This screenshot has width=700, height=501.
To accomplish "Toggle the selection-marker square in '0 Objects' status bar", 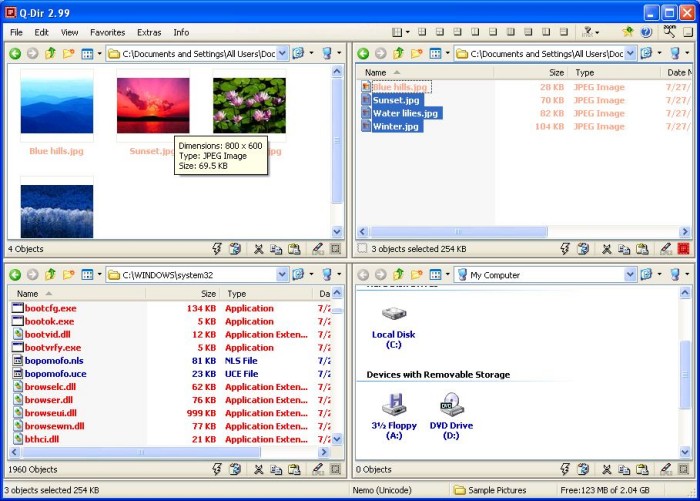I will click(683, 469).
